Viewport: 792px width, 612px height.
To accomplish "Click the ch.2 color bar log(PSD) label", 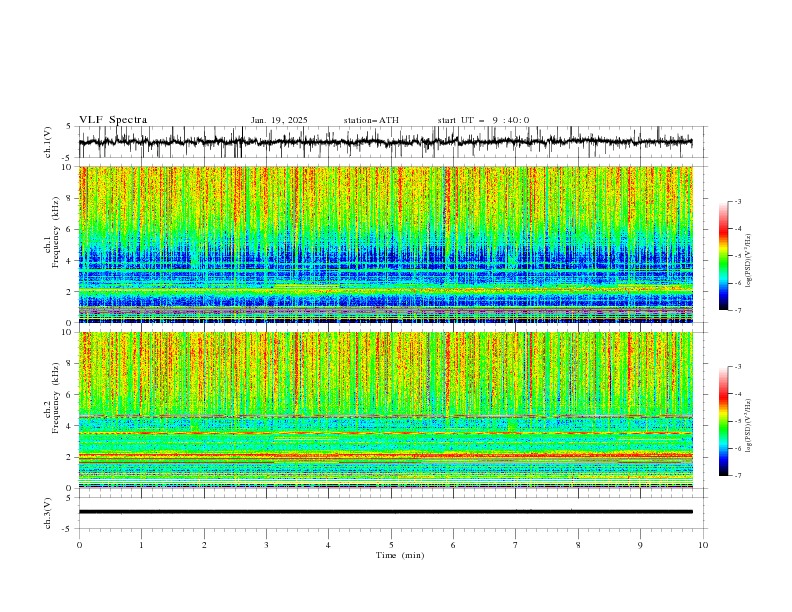I will point(749,426).
